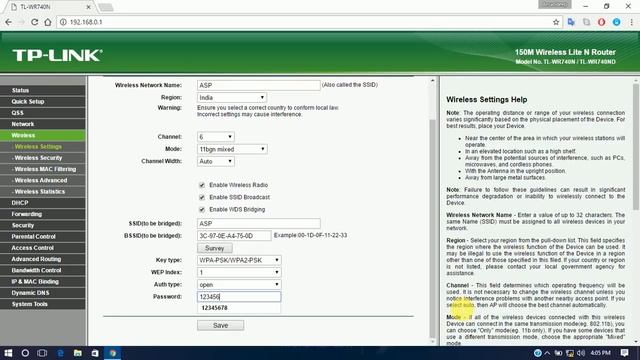
Task: Open Bandwidth Control menu item
Action: [x=43, y=270]
